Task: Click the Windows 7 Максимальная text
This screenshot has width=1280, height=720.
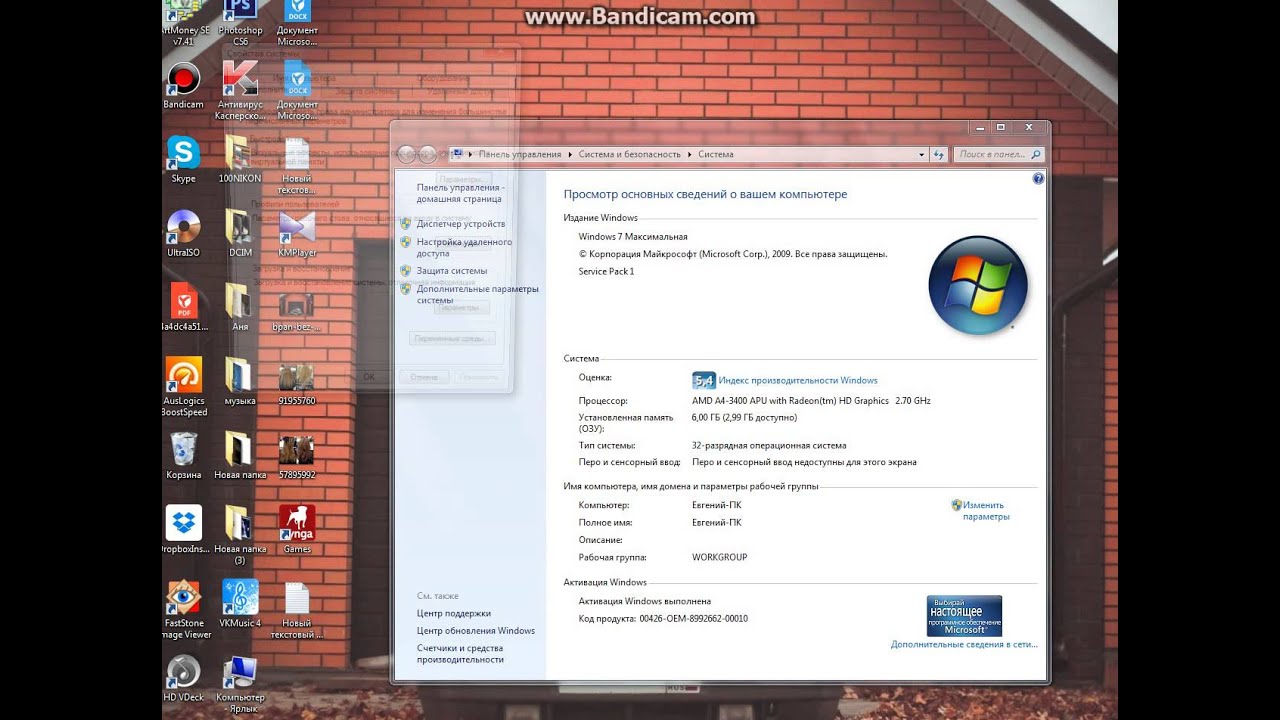Action: (x=633, y=237)
